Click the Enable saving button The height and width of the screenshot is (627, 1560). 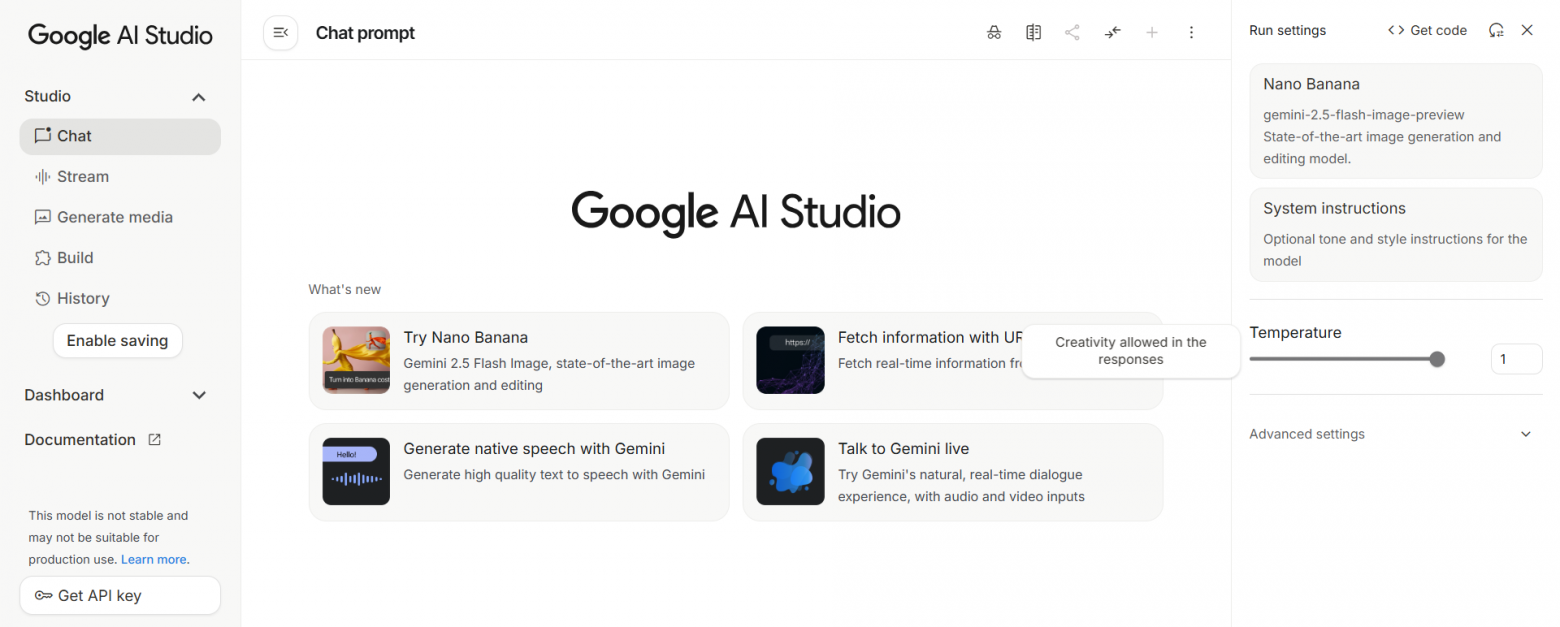tap(117, 341)
